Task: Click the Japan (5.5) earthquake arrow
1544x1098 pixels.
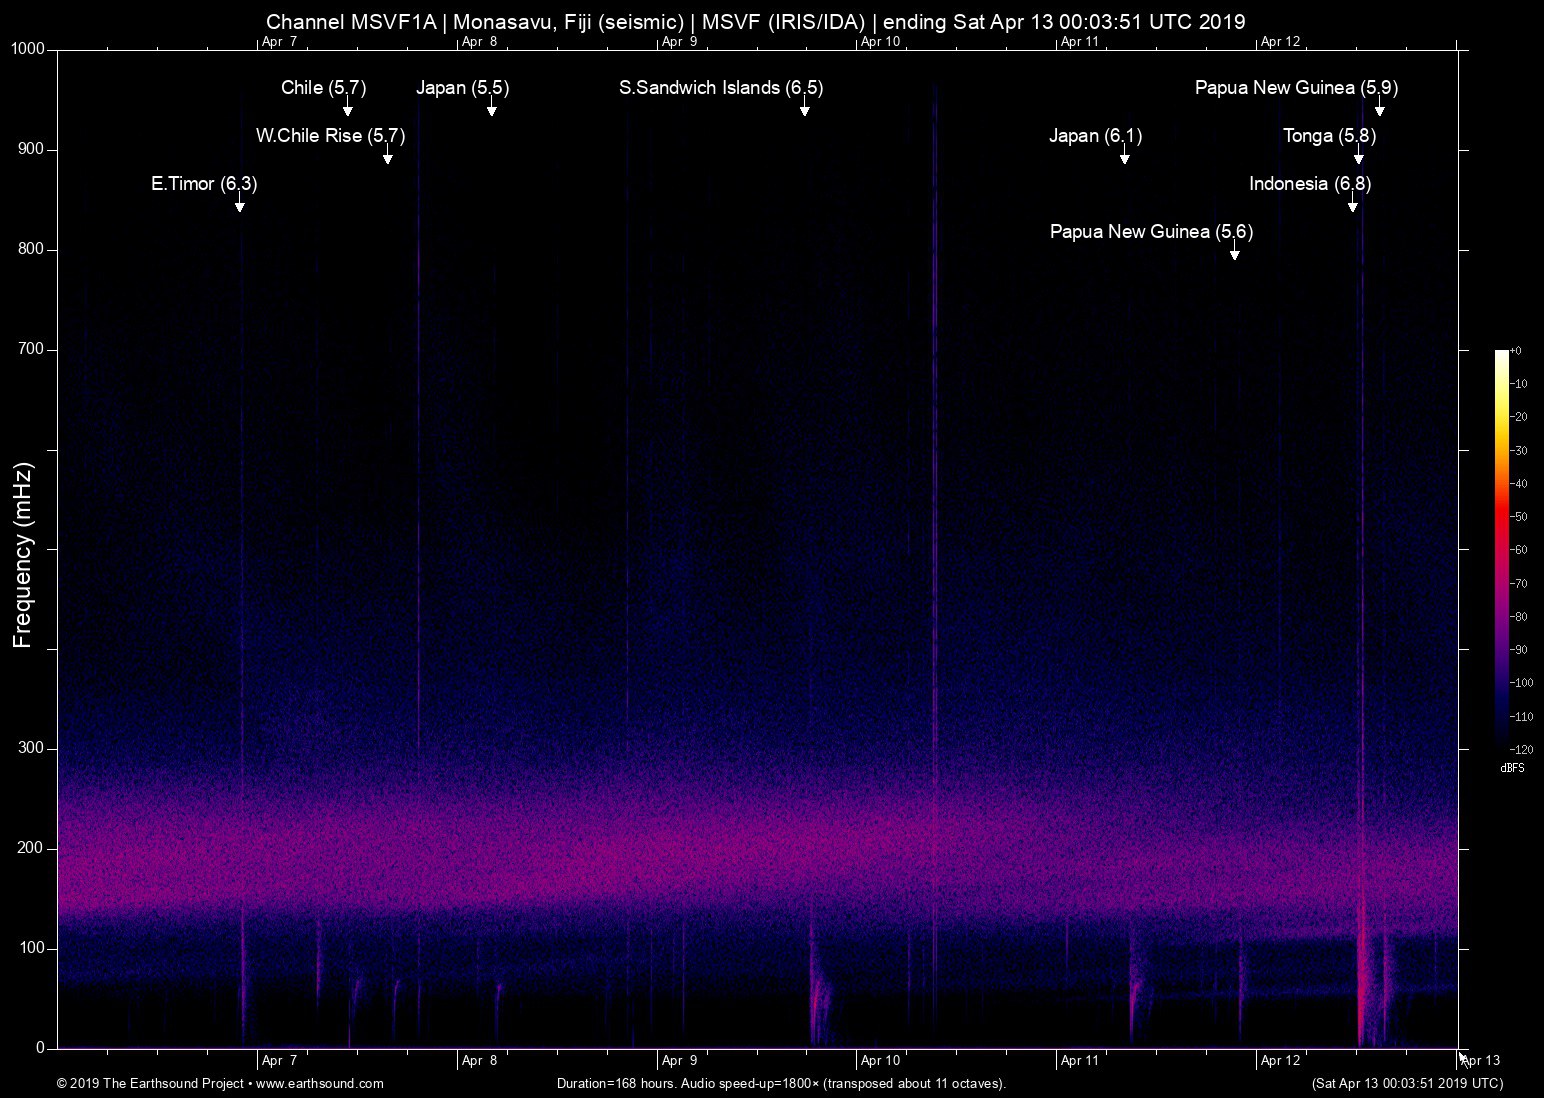Action: tap(491, 110)
